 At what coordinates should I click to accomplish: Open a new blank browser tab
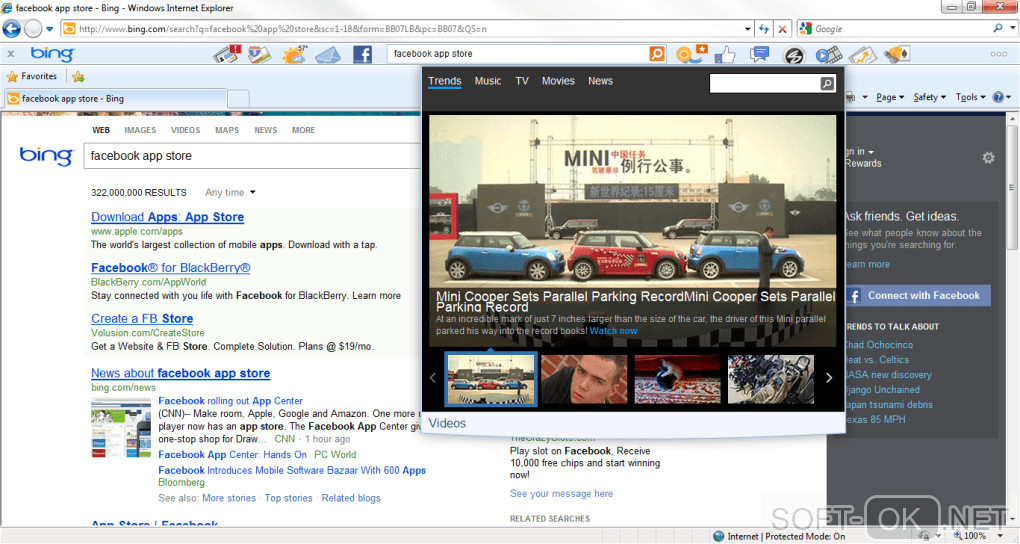coord(238,99)
